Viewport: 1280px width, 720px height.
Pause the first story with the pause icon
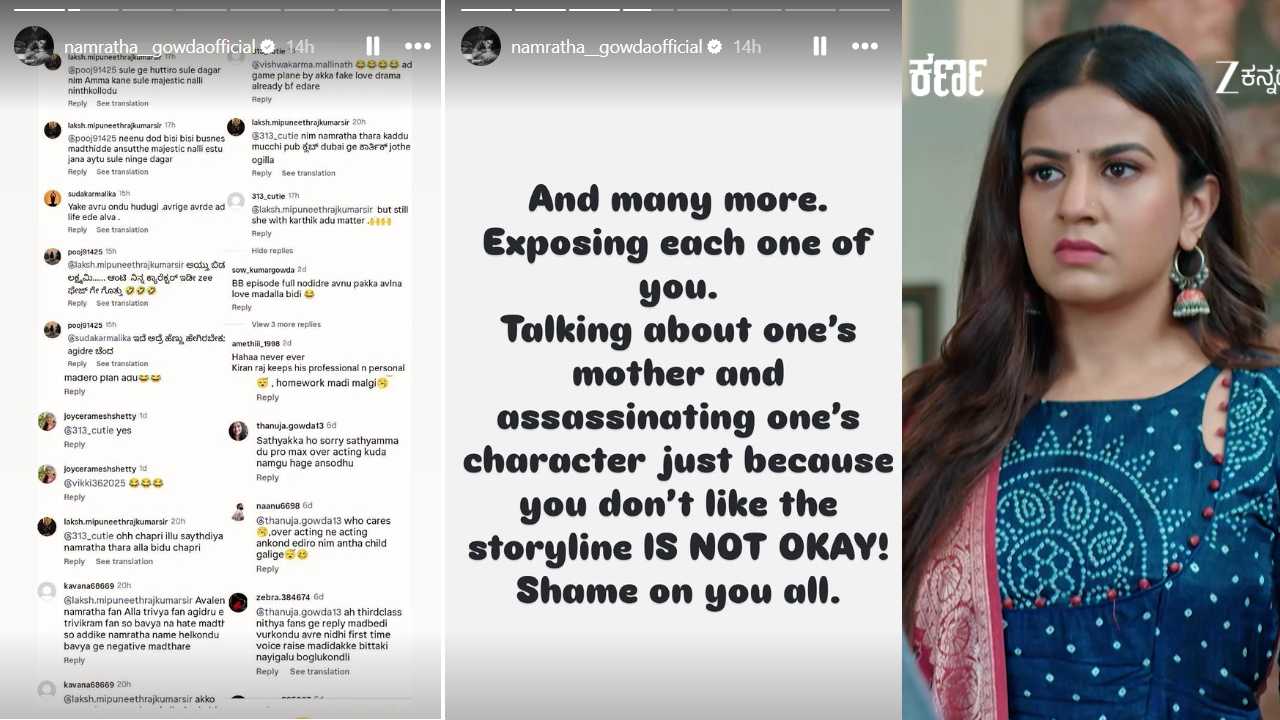373,46
